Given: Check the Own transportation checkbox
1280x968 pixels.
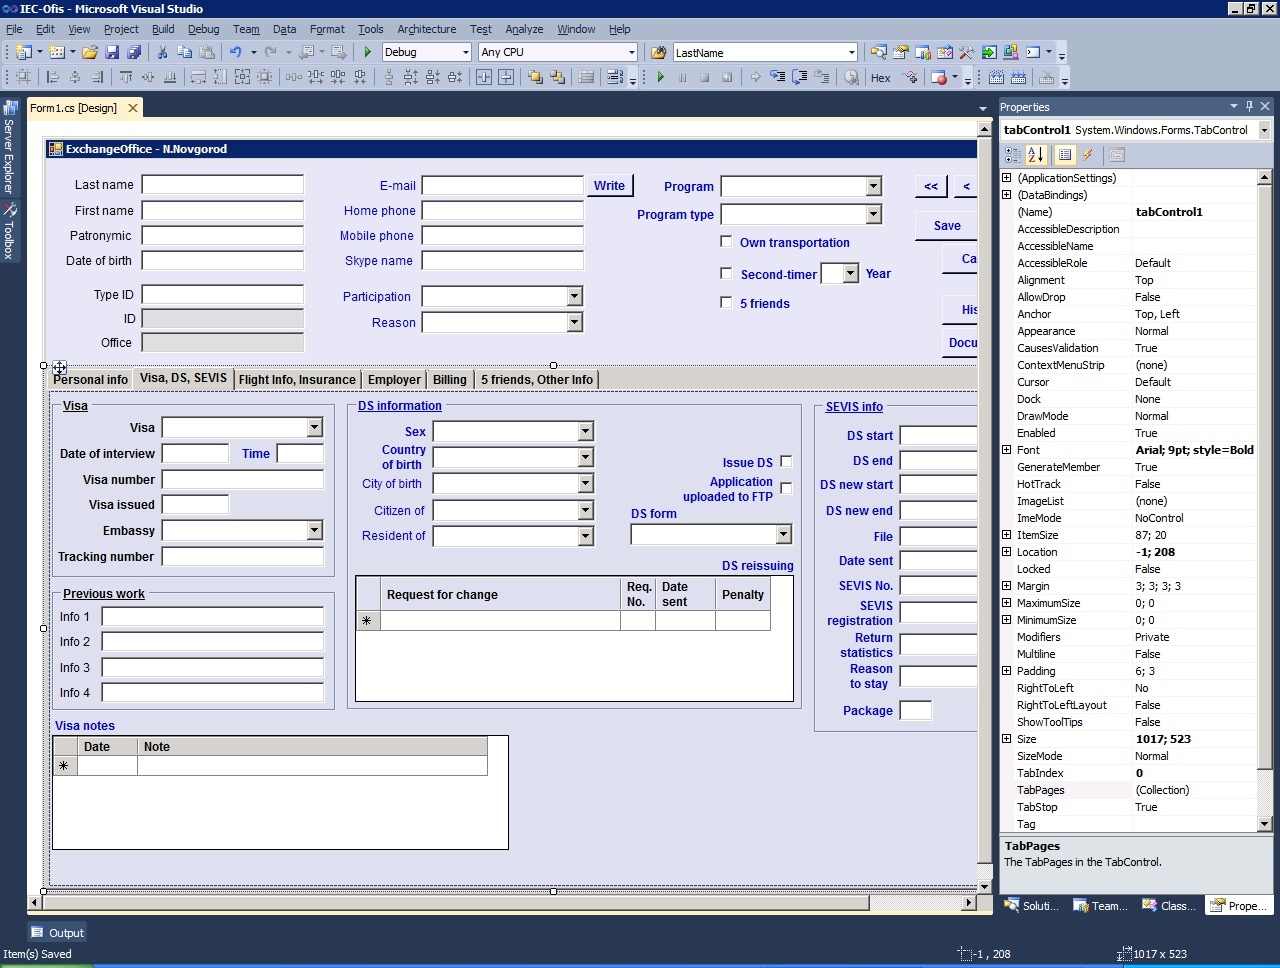Looking at the screenshot, I should pyautogui.click(x=727, y=241).
